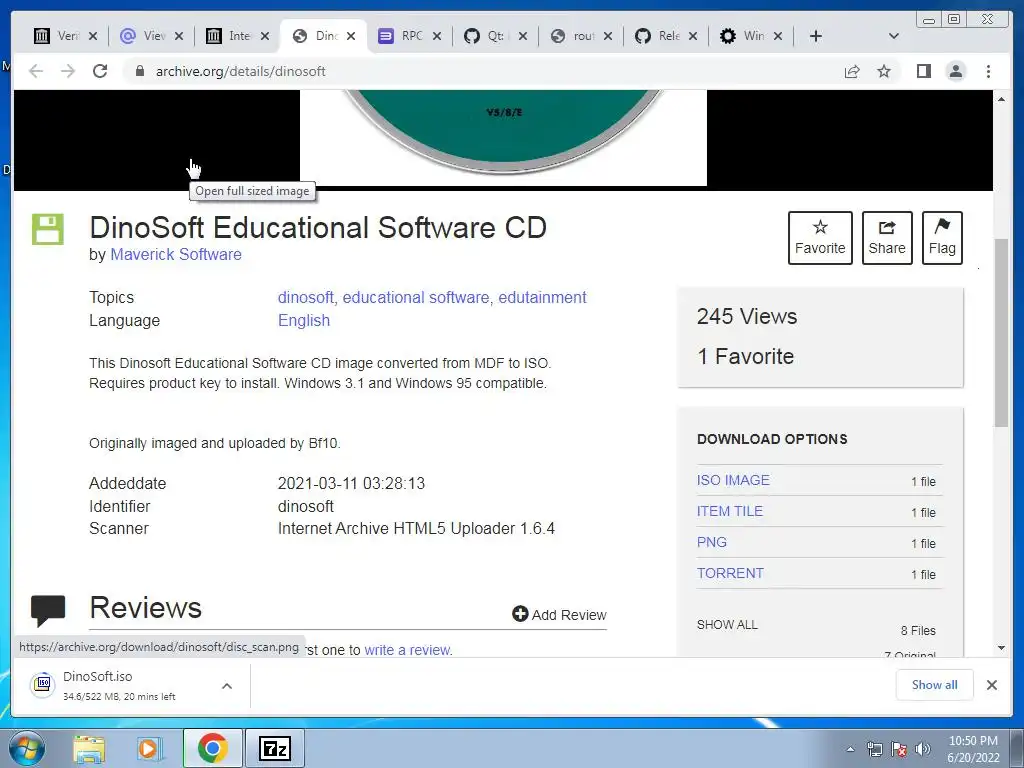Open the educational software topic link
The image size is (1024, 768).
click(416, 297)
